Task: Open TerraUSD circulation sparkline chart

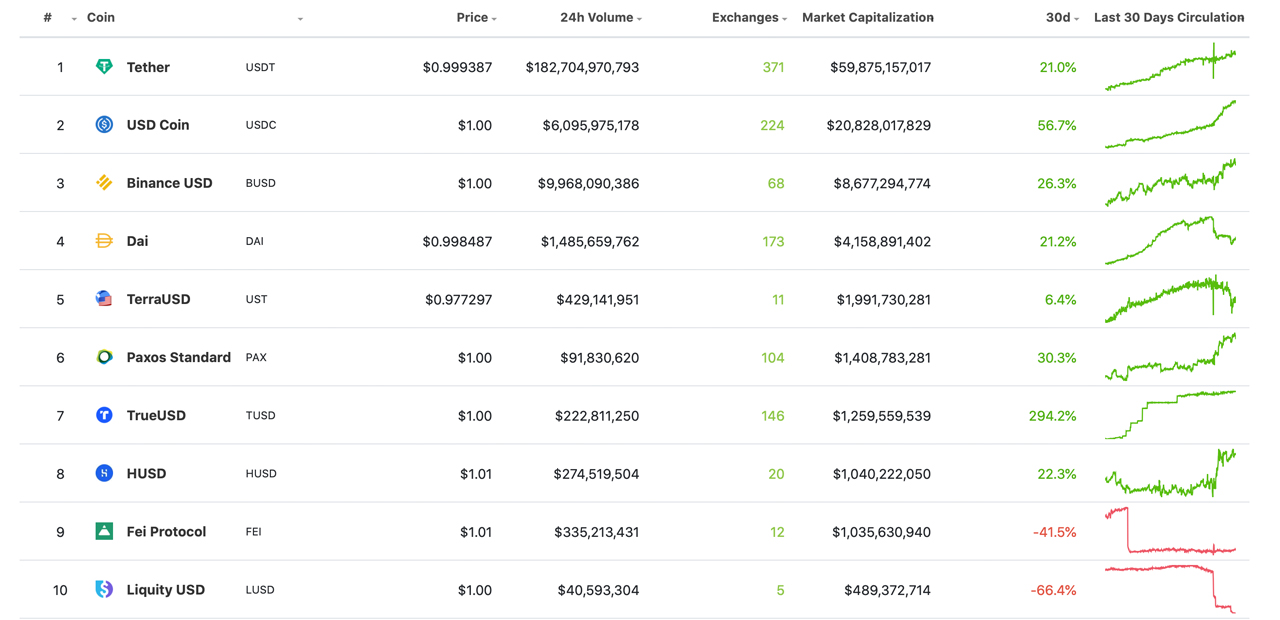Action: [1170, 299]
